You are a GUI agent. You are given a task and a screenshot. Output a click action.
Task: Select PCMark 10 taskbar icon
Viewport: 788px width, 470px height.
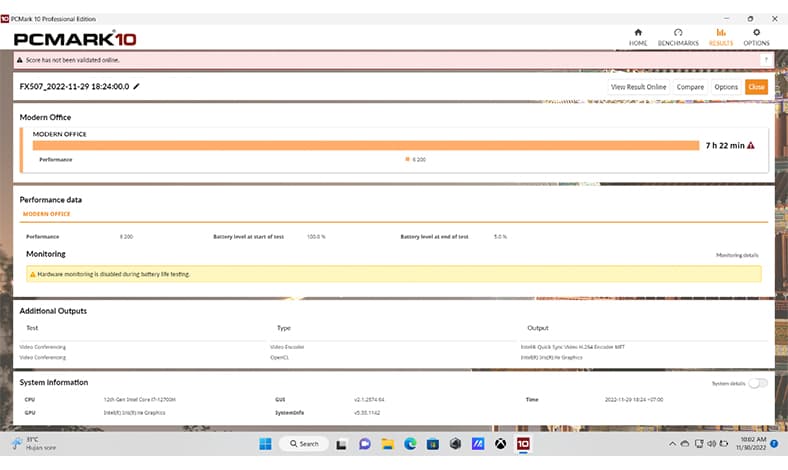pyautogui.click(x=523, y=444)
